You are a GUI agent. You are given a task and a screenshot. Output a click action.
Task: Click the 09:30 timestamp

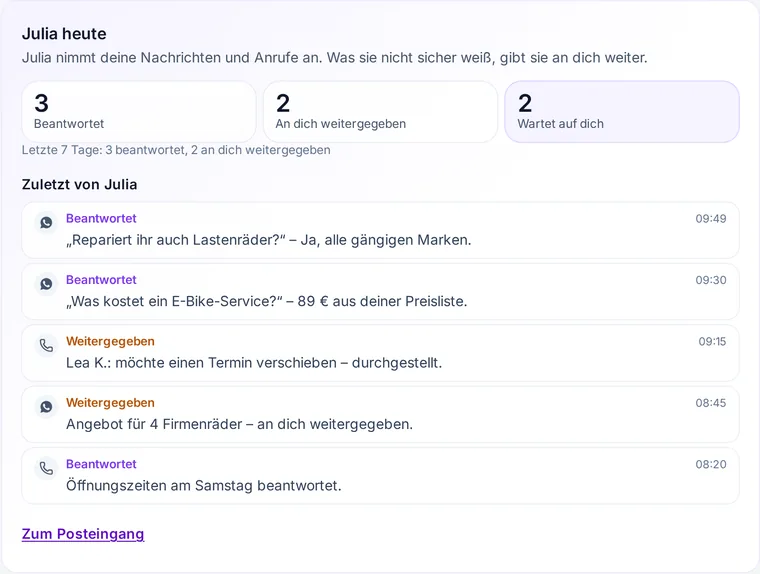pos(711,280)
